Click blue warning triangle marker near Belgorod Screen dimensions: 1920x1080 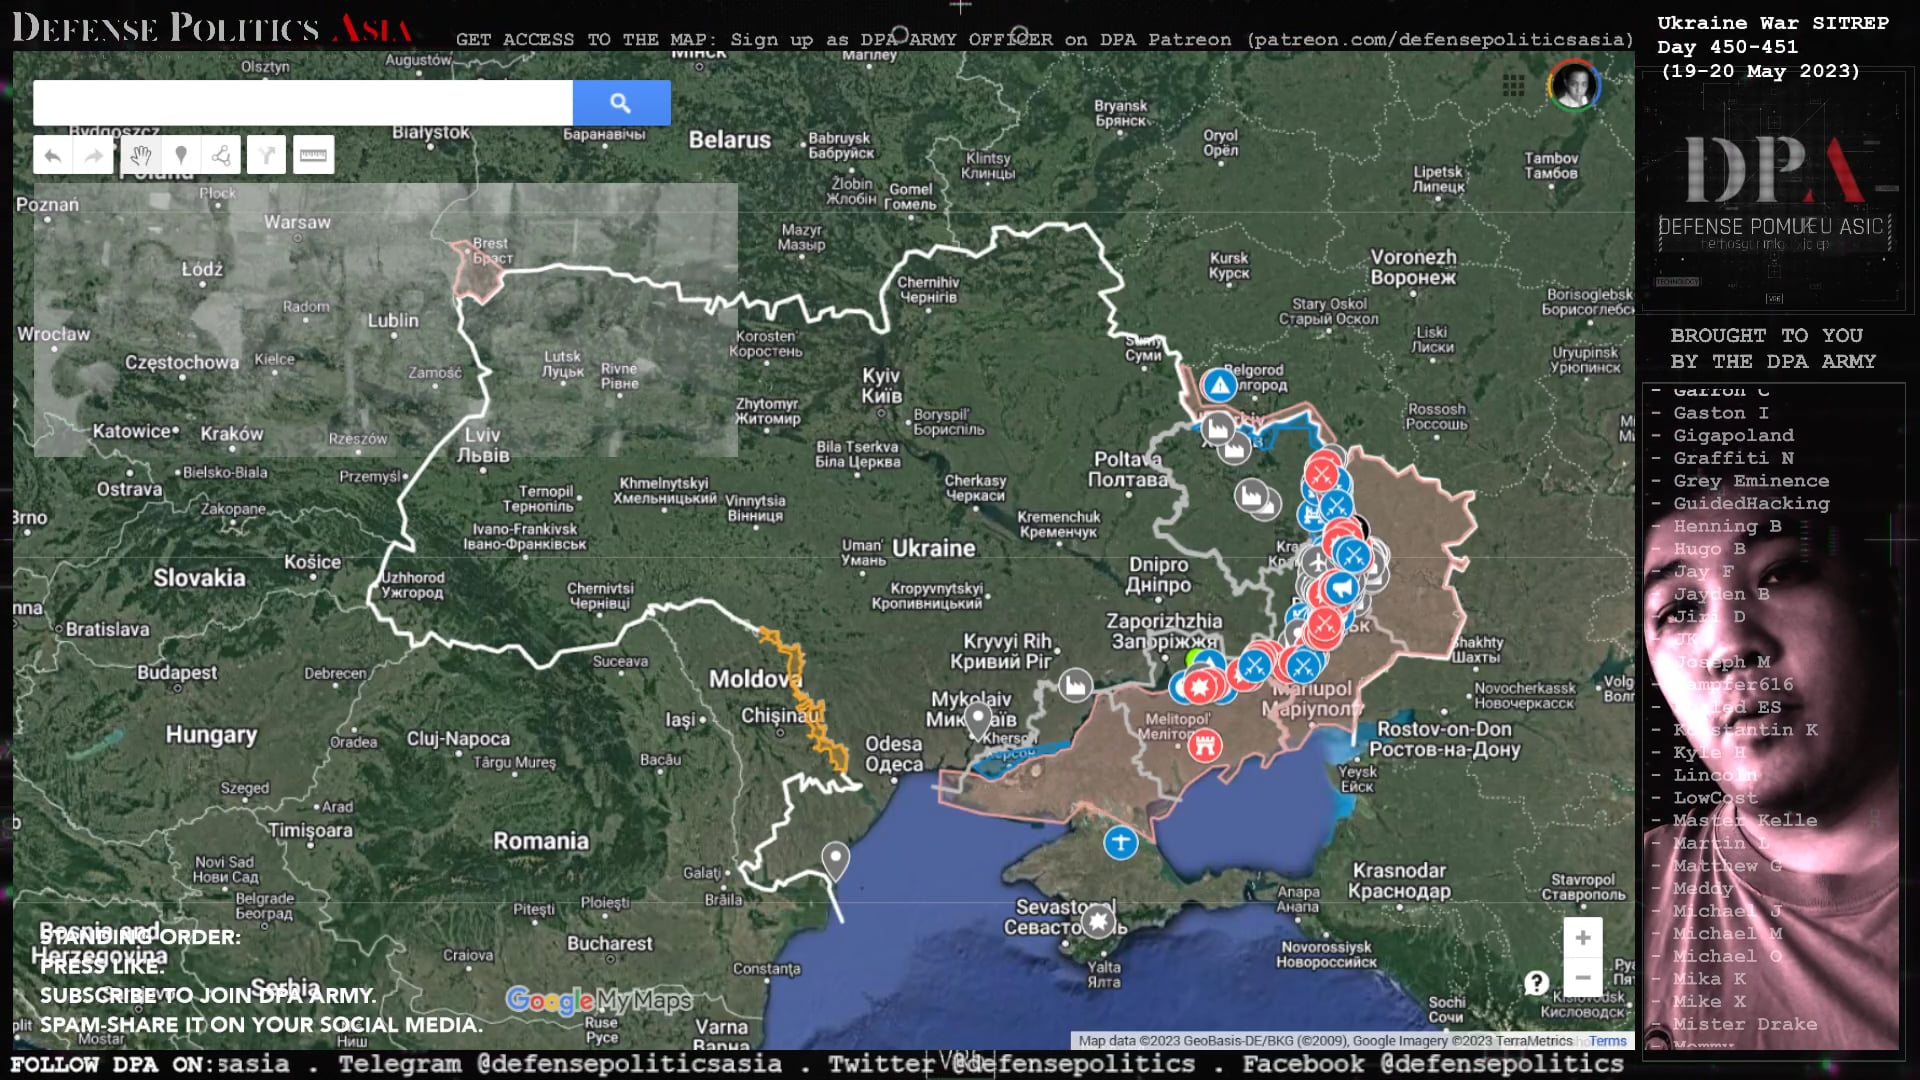(x=1219, y=385)
